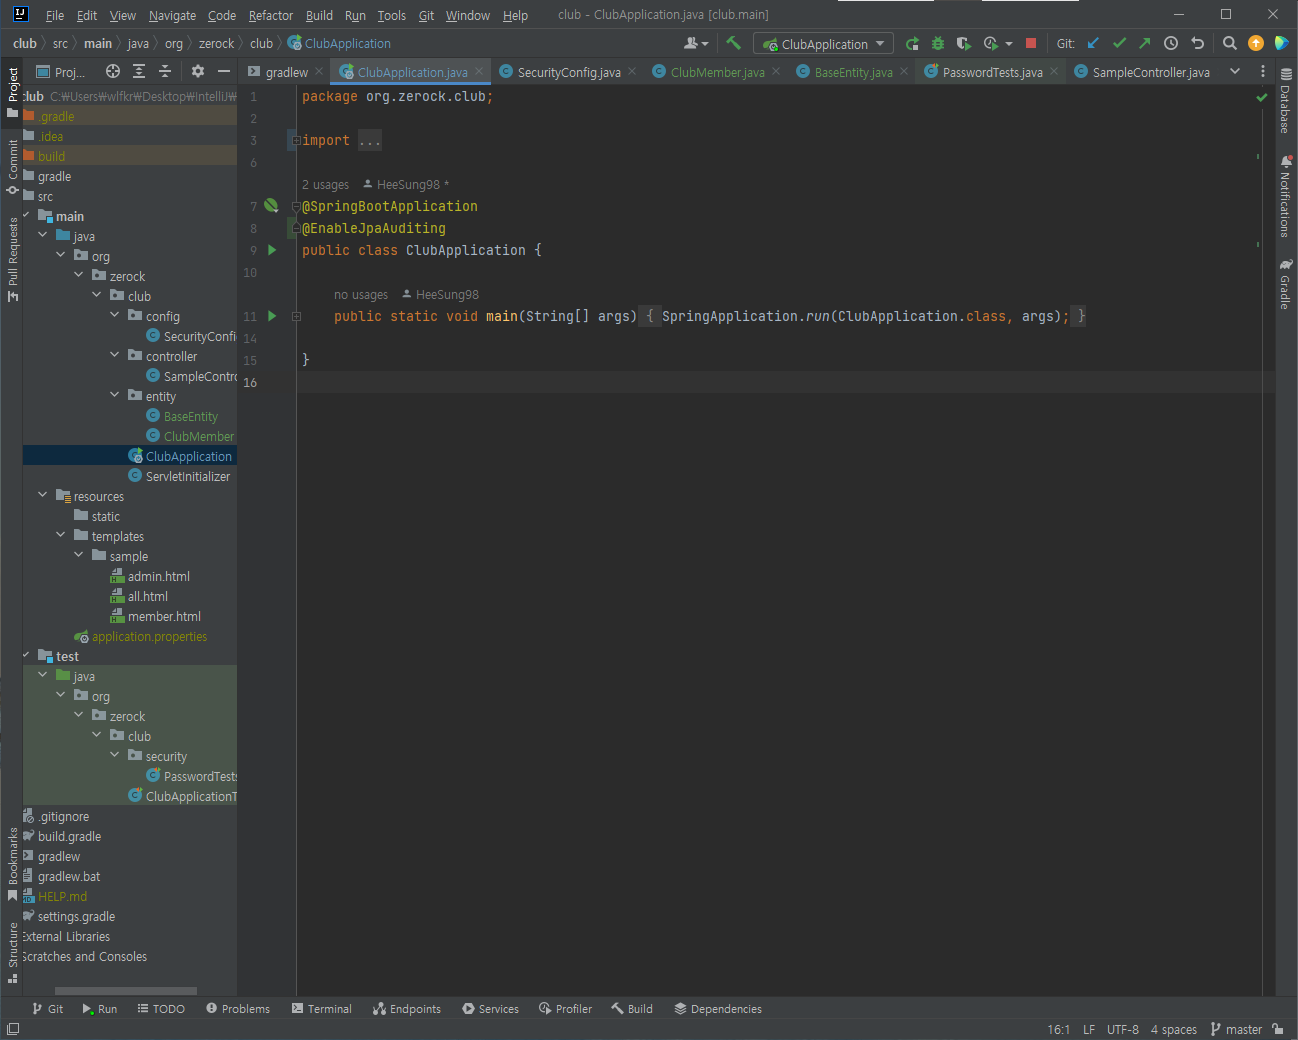Run with coverage shield icon
Image resolution: width=1298 pixels, height=1040 pixels.
pyautogui.click(x=963, y=44)
